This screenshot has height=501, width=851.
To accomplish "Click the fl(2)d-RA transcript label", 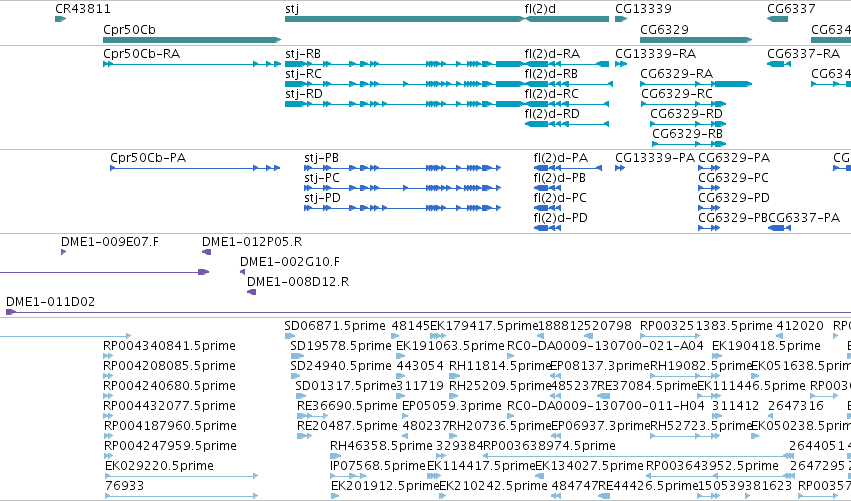I will click(x=552, y=54).
